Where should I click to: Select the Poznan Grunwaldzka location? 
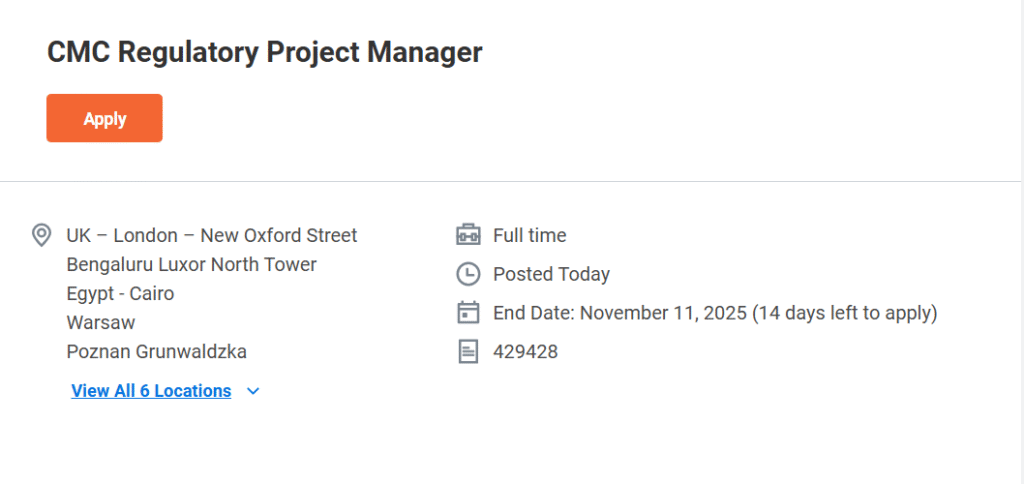pos(156,352)
